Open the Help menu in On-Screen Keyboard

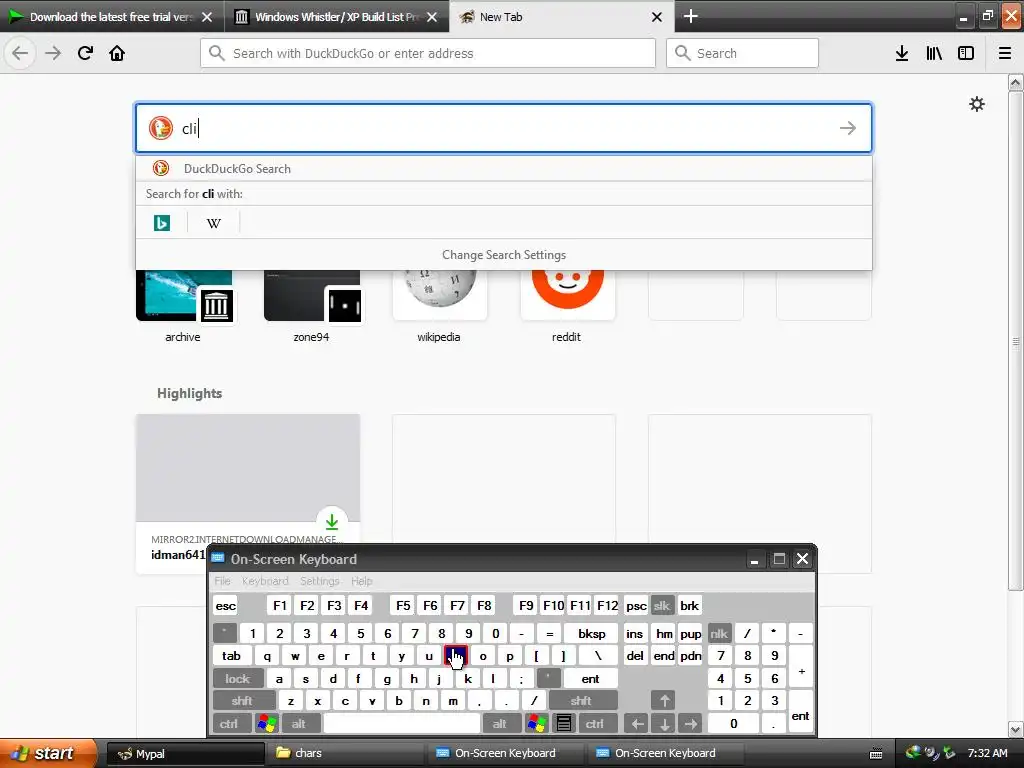pyautogui.click(x=361, y=581)
